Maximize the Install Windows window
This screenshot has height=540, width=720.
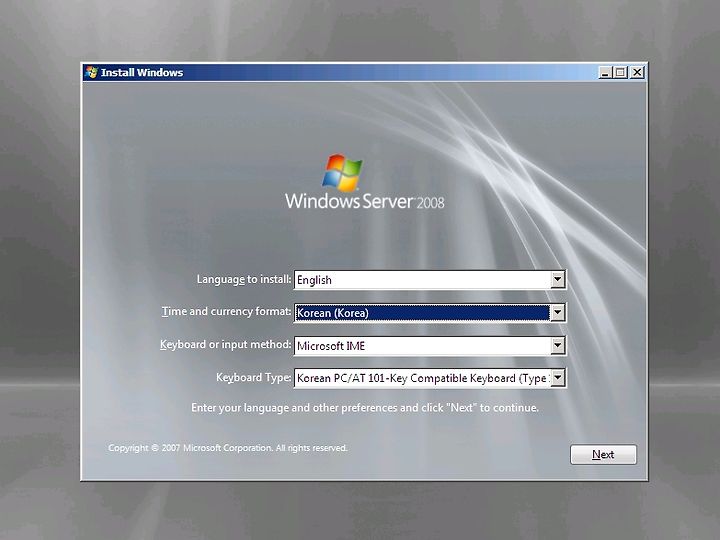620,72
